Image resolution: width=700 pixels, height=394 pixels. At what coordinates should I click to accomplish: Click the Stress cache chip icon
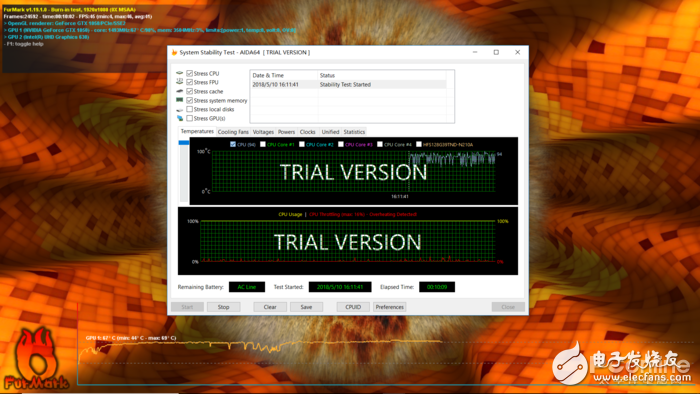point(180,91)
